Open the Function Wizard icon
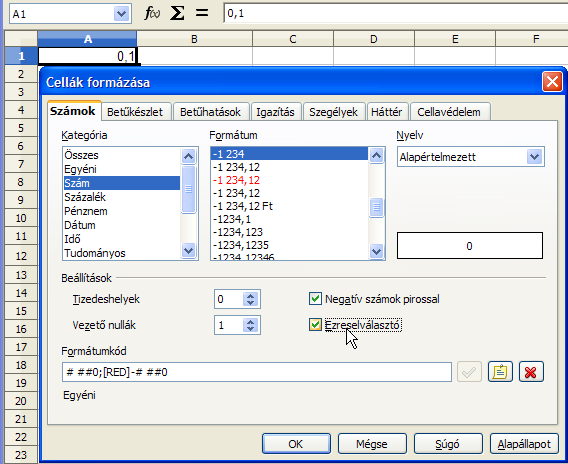The width and height of the screenshot is (568, 464). tap(152, 13)
